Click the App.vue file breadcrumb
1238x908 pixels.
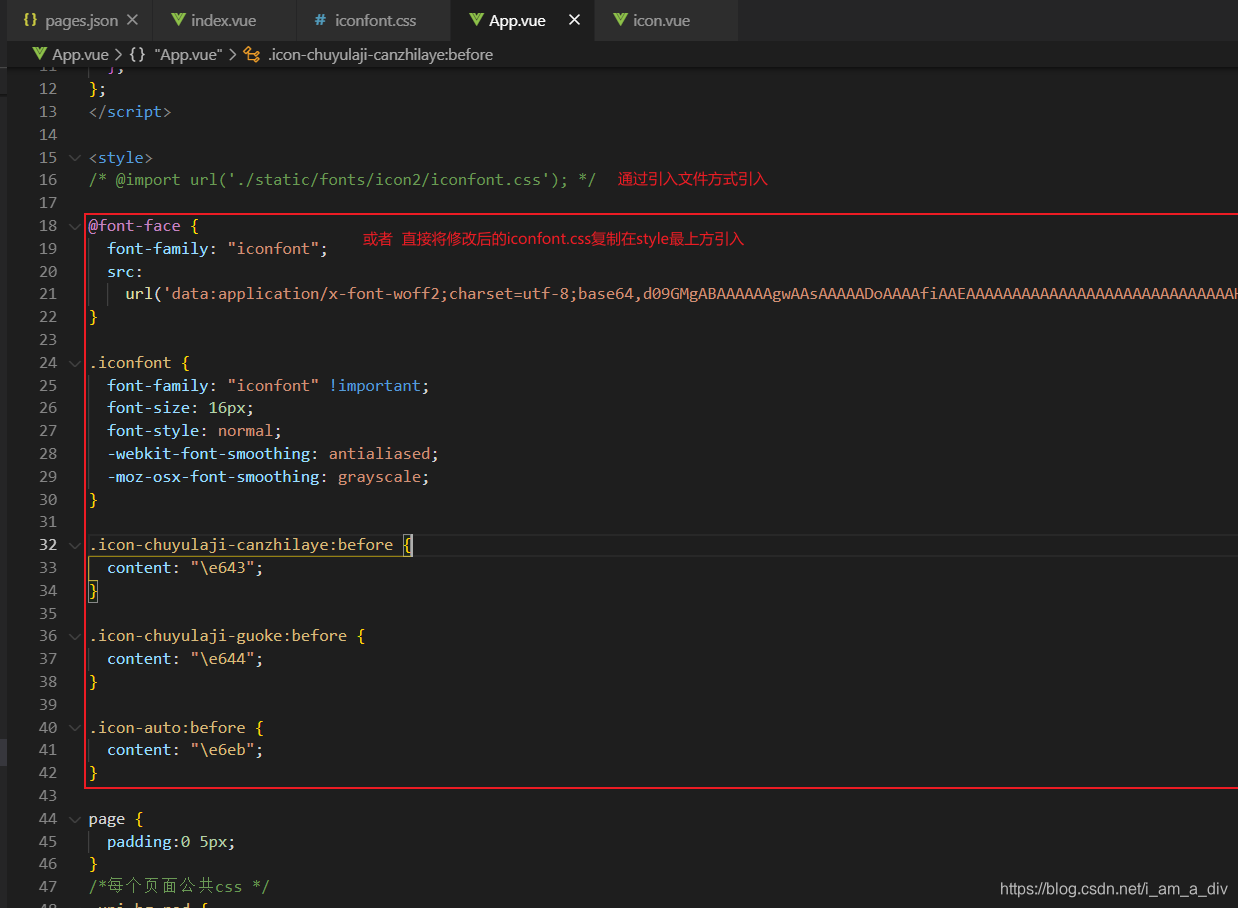coord(80,55)
